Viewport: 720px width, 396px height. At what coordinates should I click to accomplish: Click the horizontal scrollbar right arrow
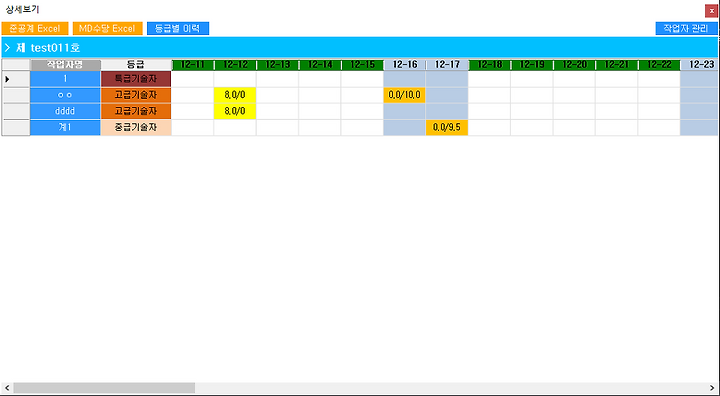(713, 388)
